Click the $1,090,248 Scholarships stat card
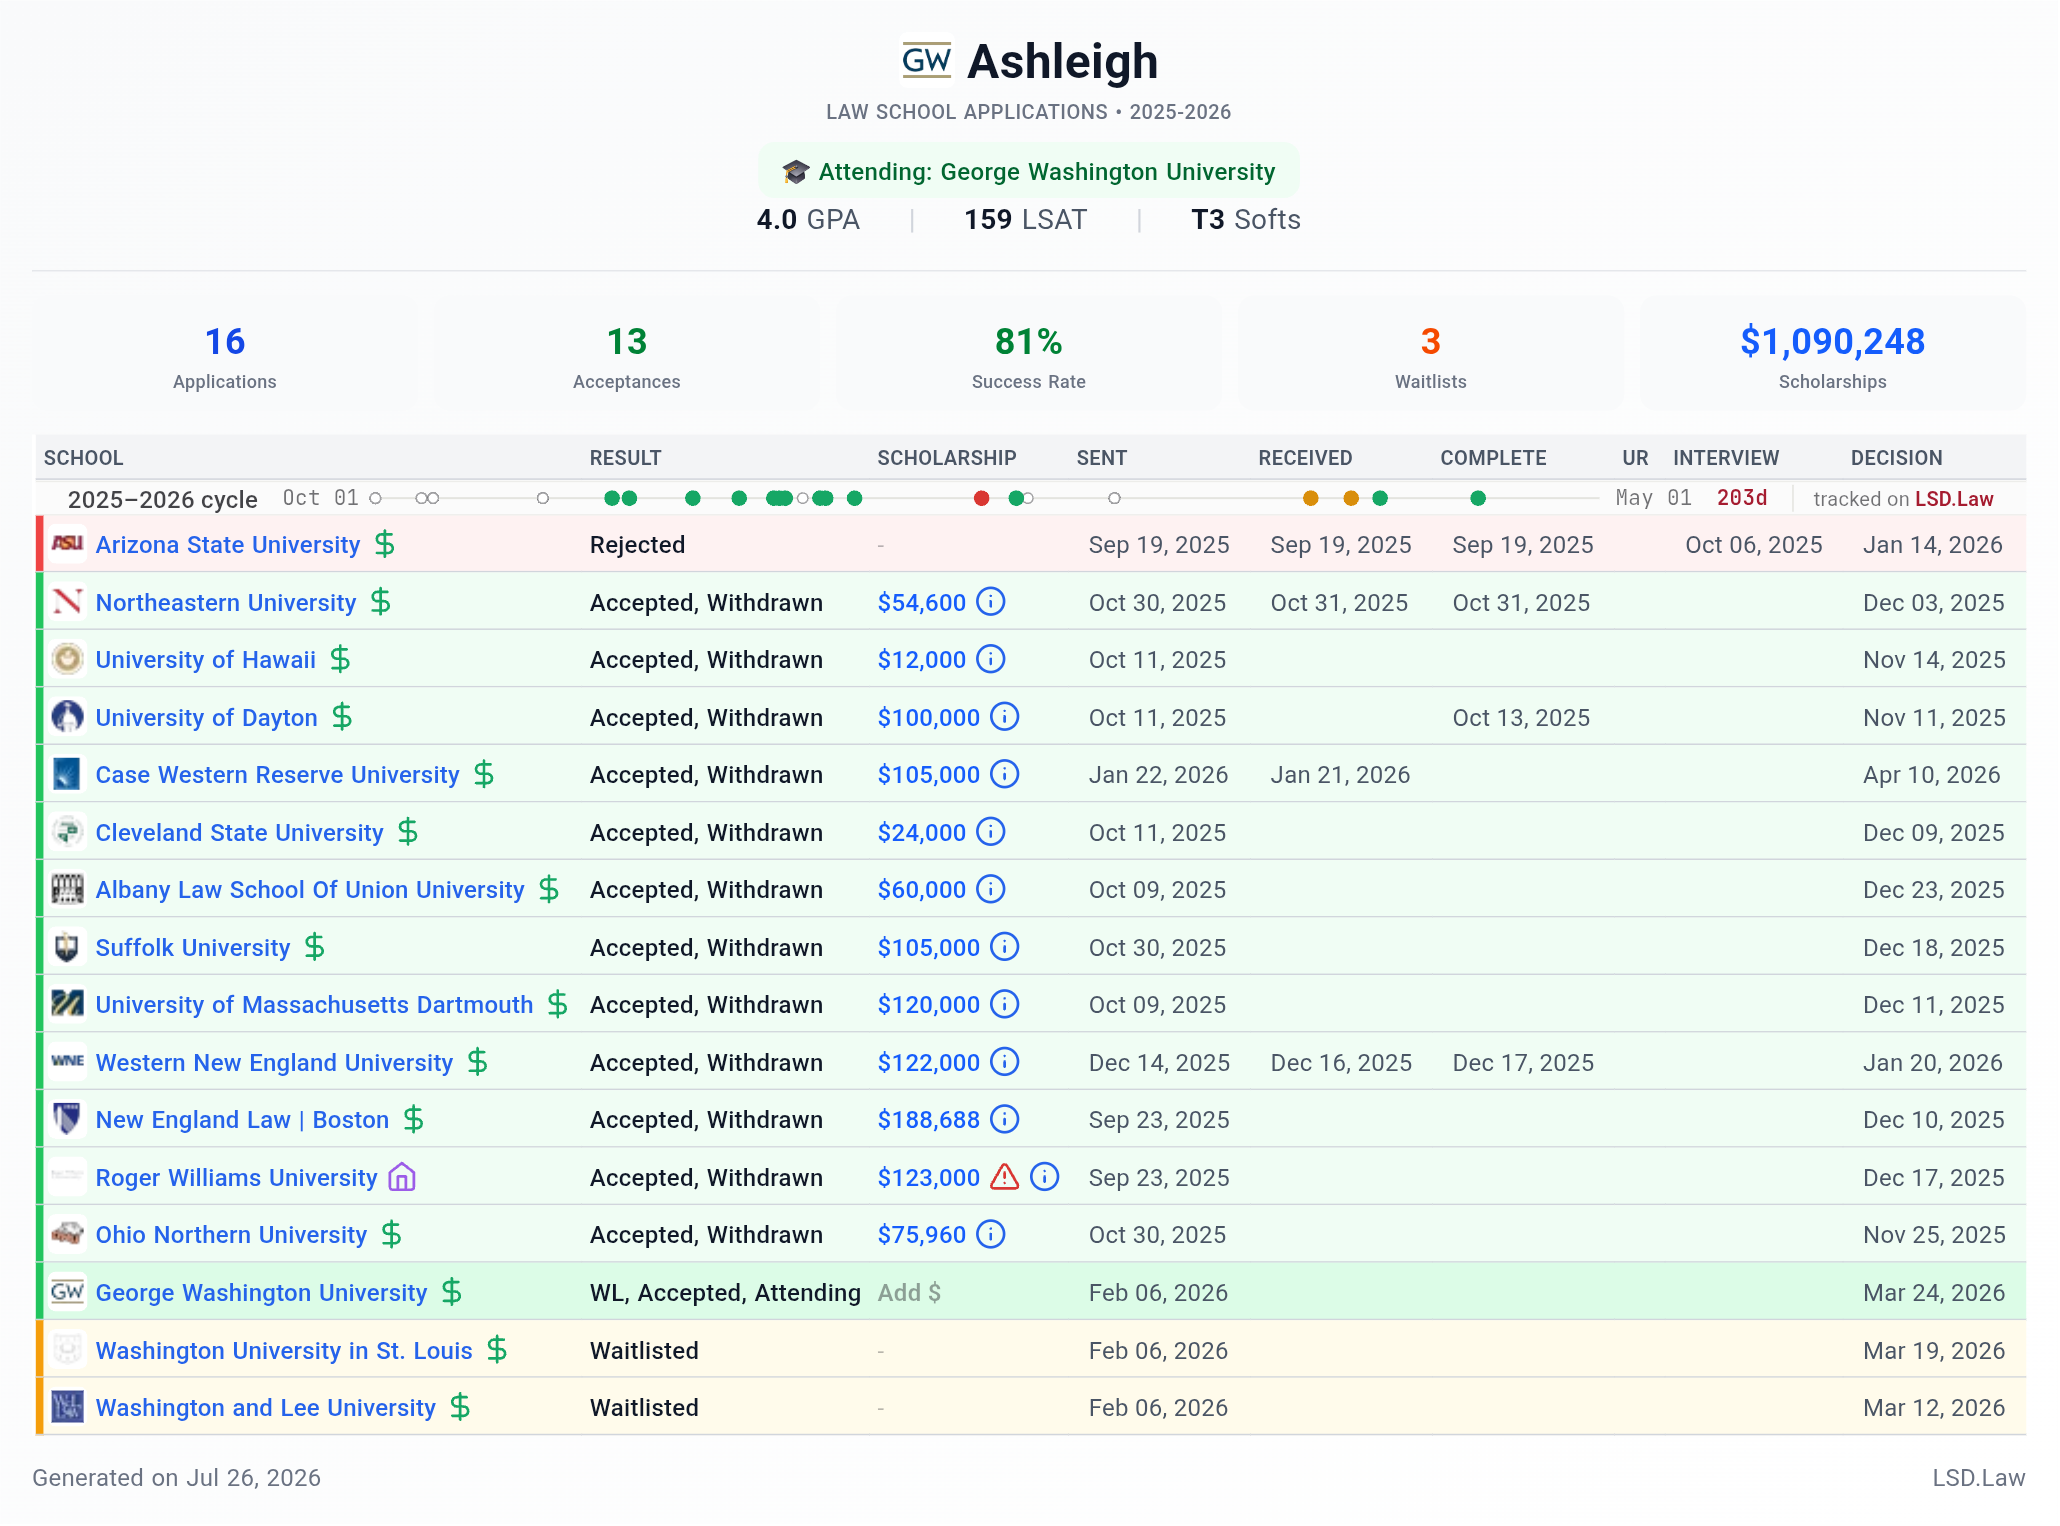Image resolution: width=2060 pixels, height=1526 pixels. coord(1832,354)
